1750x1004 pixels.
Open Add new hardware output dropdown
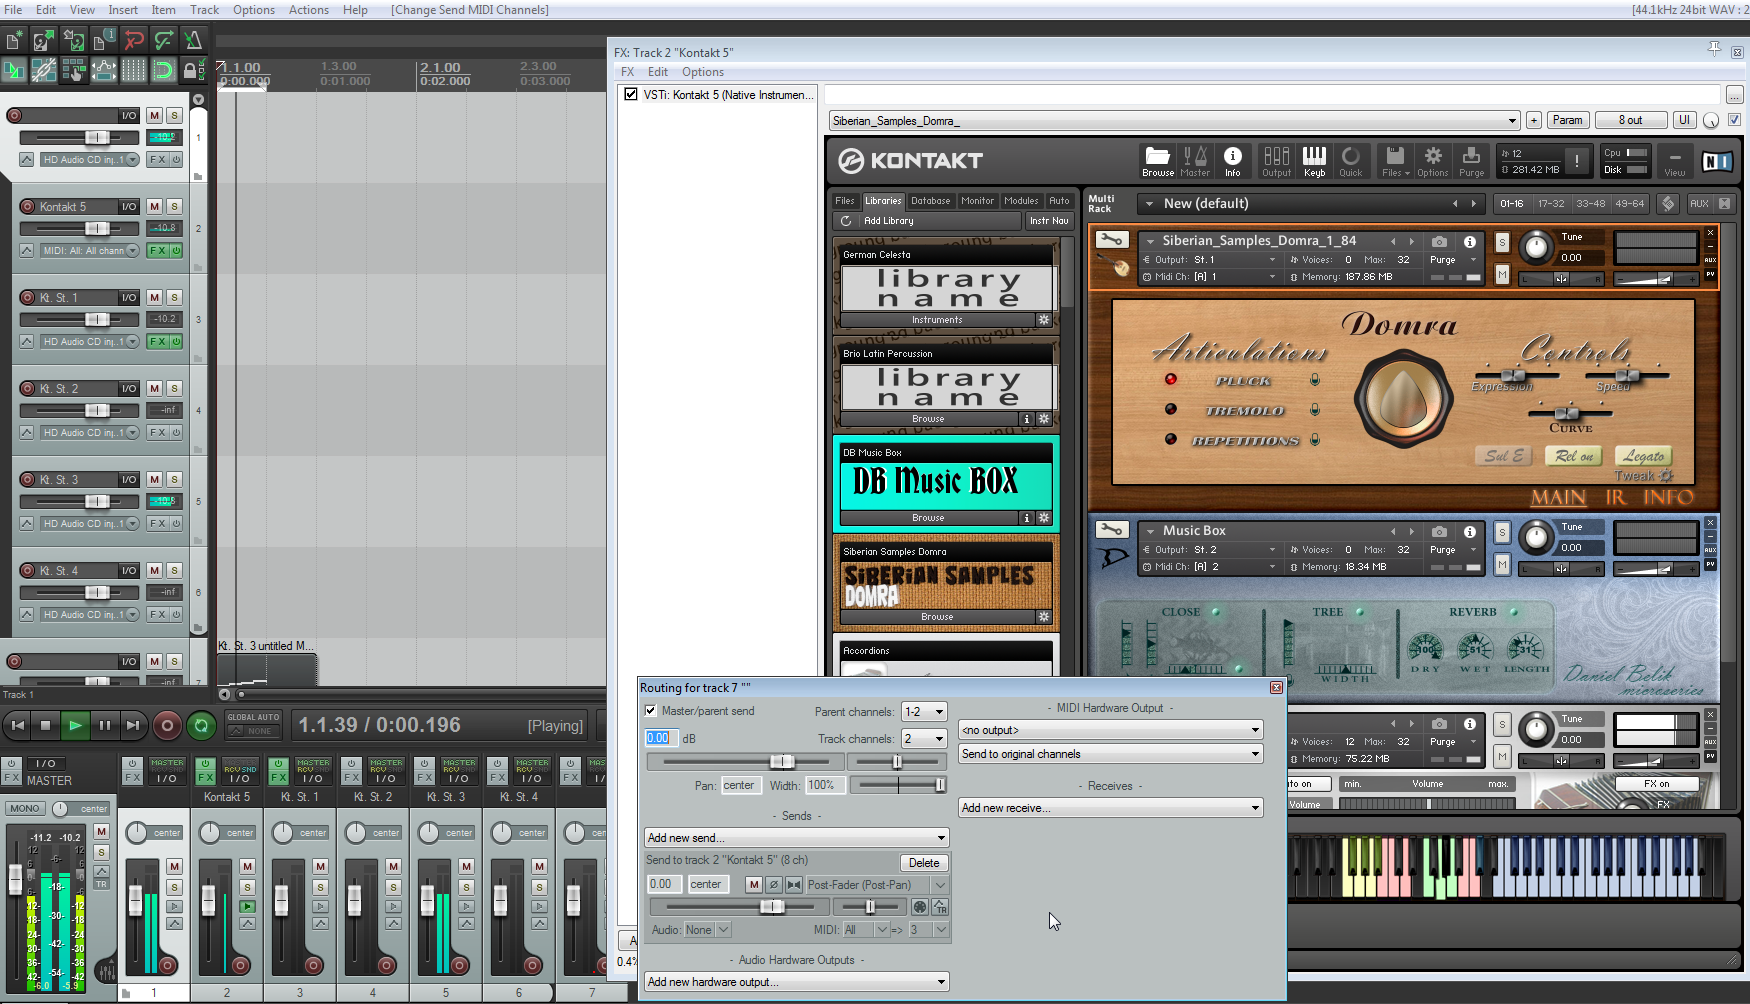(797, 982)
